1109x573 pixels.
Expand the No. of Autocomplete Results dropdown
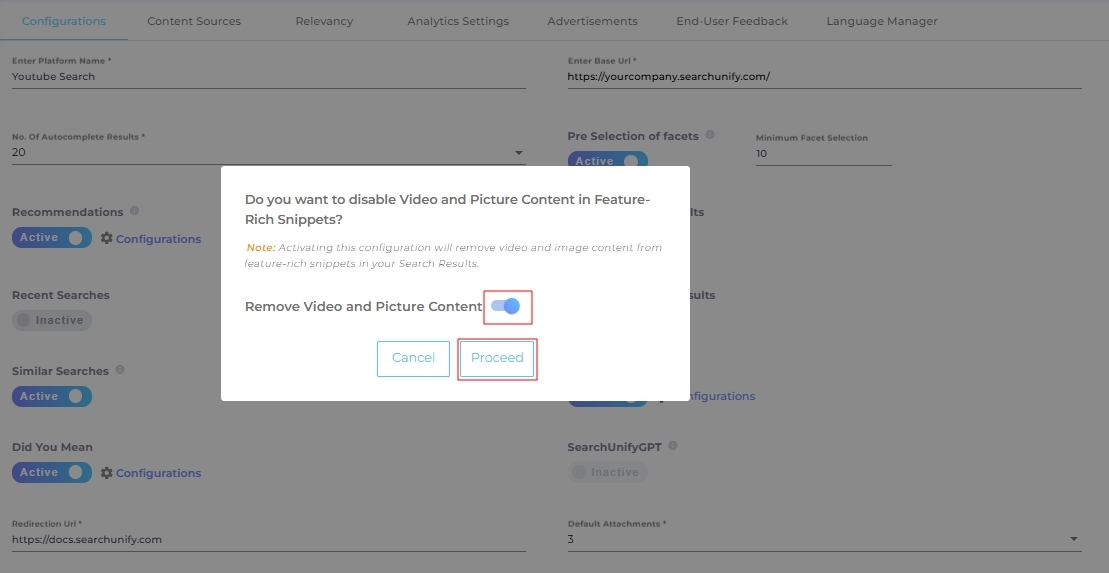pyautogui.click(x=518, y=153)
